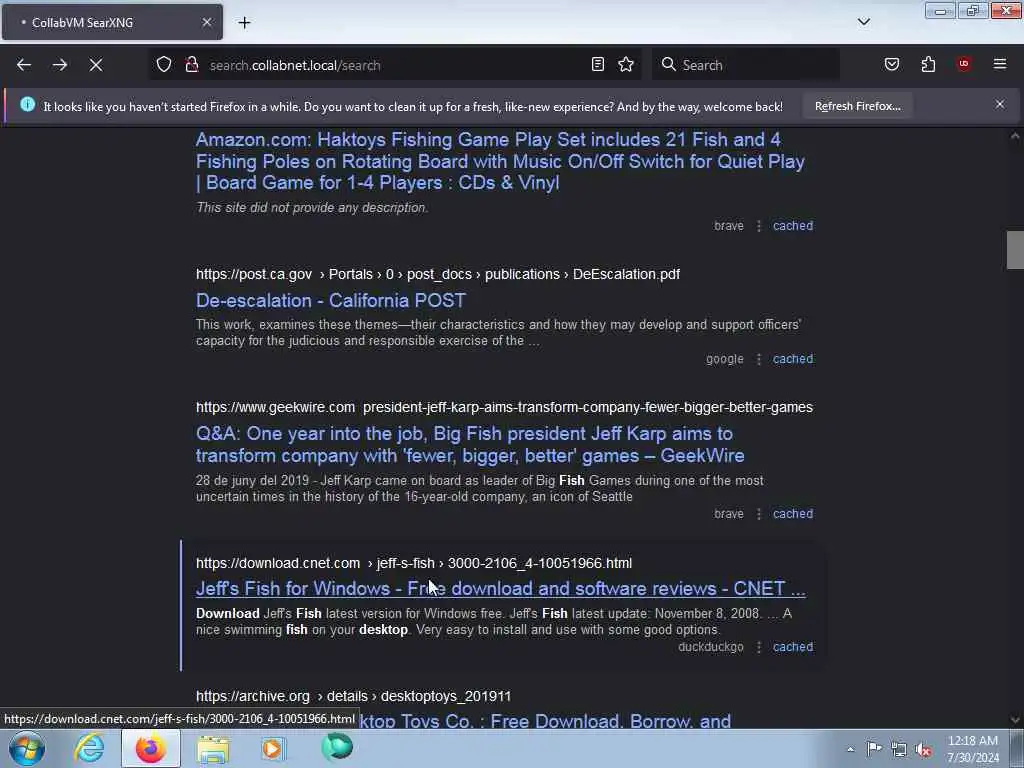Screen dimensions: 1024x768
Task: Click the geekwire.com URL text
Action: pos(504,408)
